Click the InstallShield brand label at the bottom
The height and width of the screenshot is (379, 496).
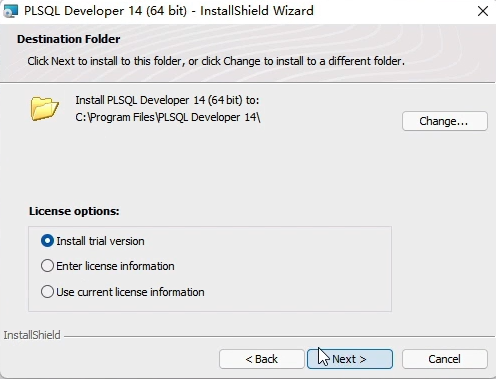32,335
